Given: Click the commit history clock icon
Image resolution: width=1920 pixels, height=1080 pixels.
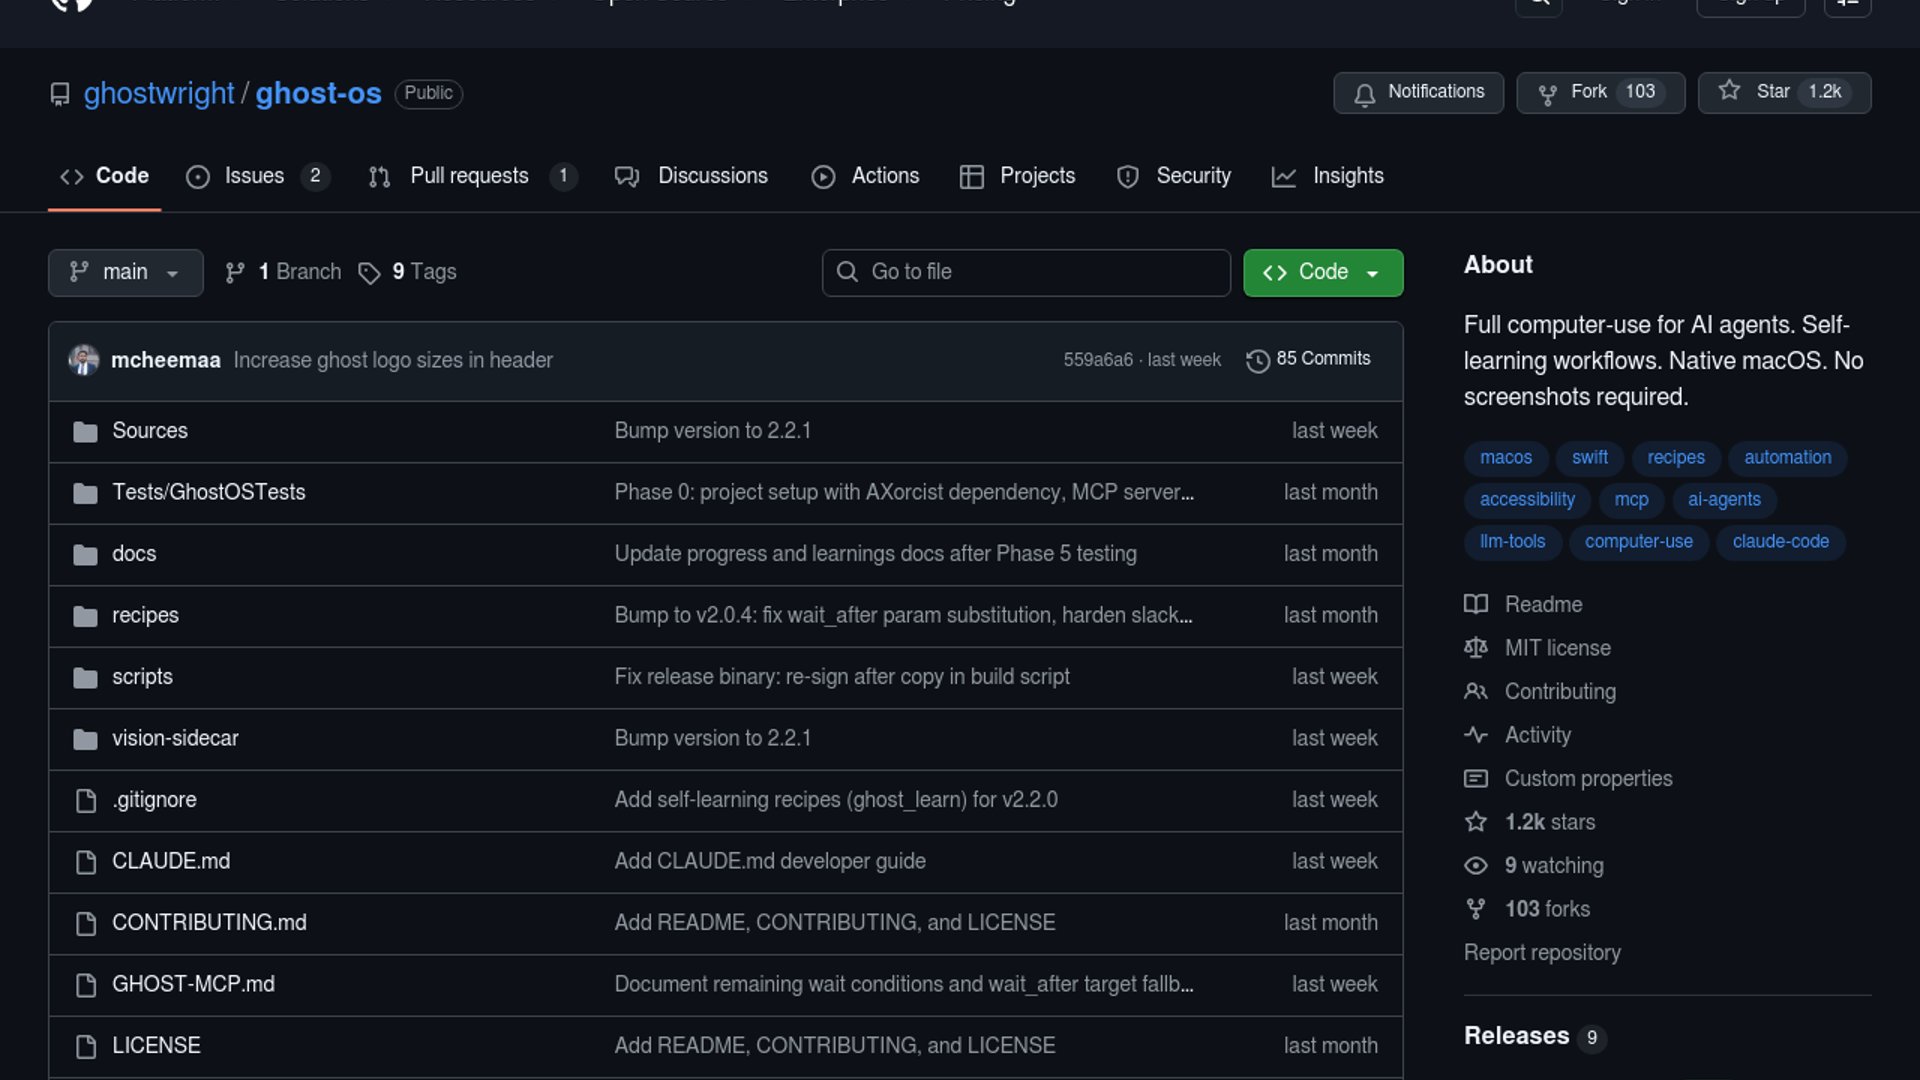Looking at the screenshot, I should point(1257,360).
